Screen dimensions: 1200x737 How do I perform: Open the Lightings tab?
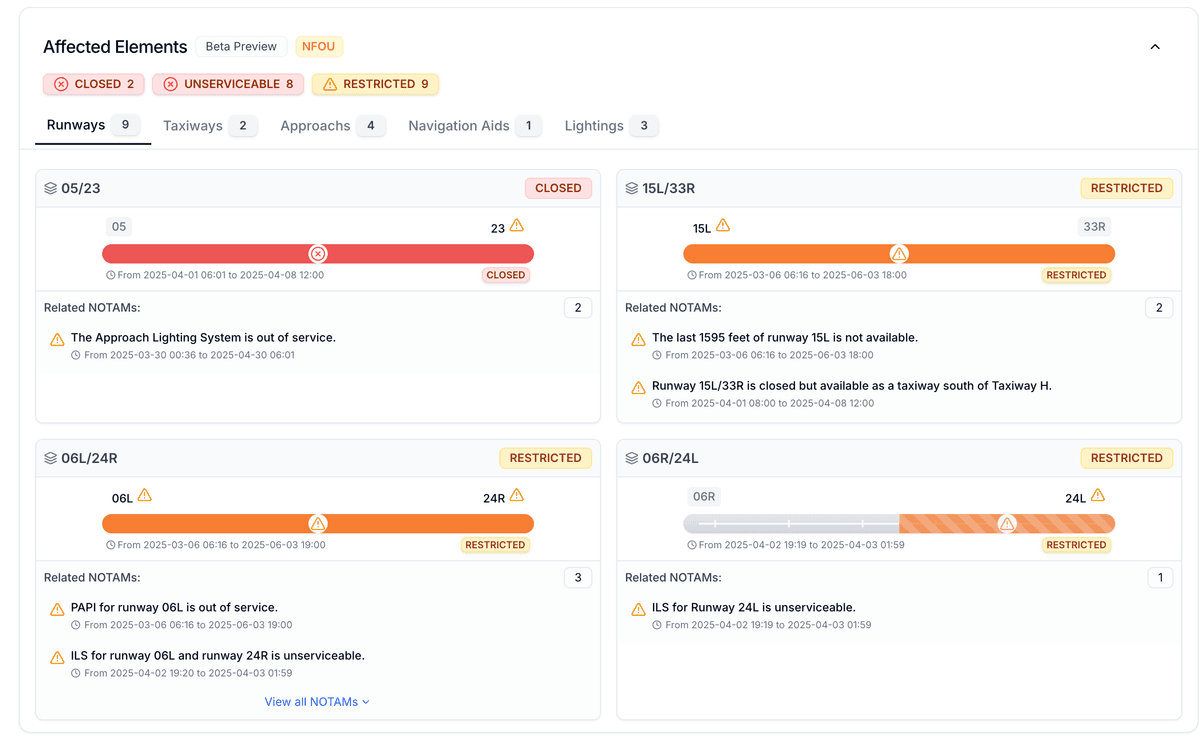(x=611, y=126)
